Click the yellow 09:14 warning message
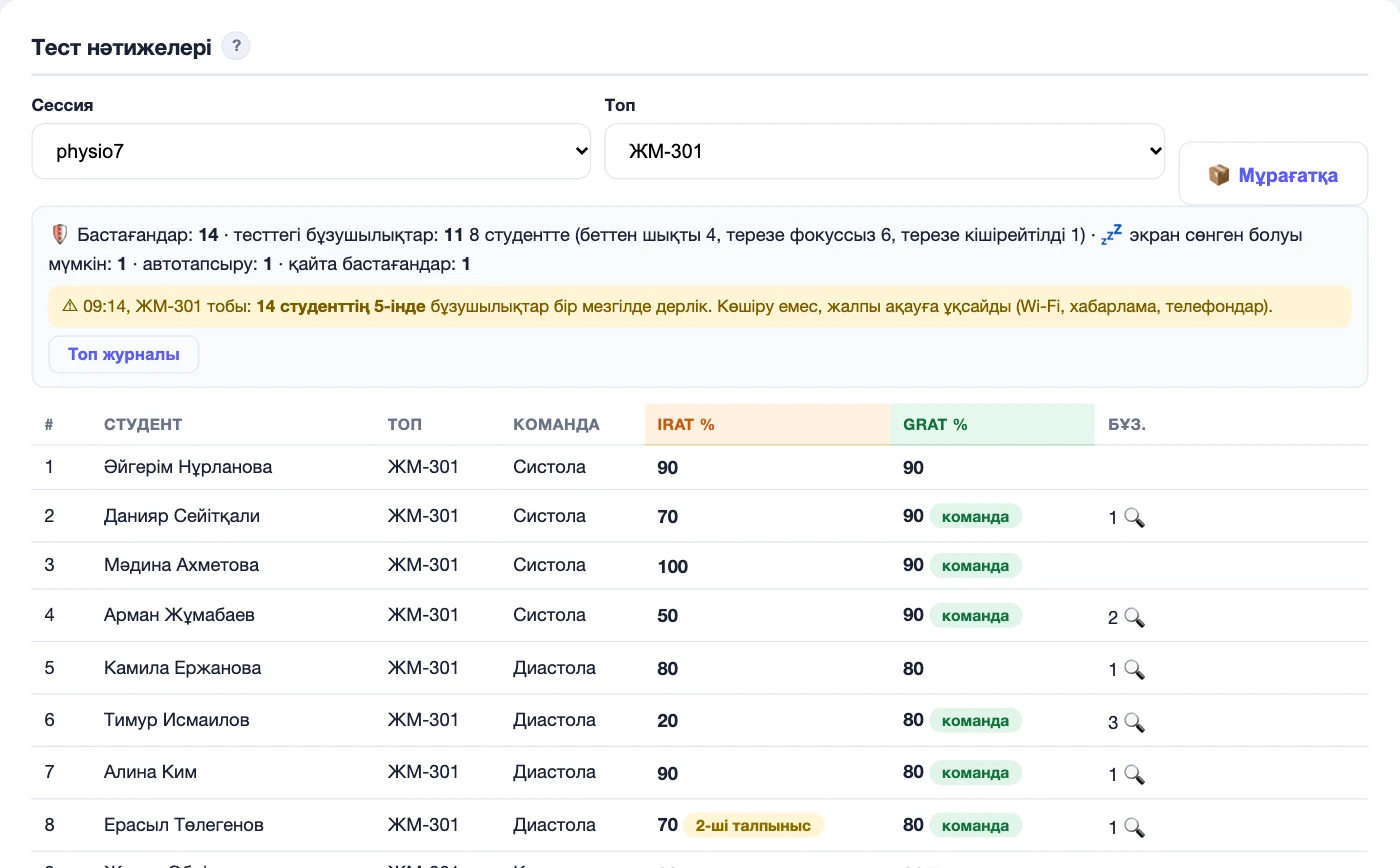Viewport: 1400px width, 868px height. pos(700,306)
